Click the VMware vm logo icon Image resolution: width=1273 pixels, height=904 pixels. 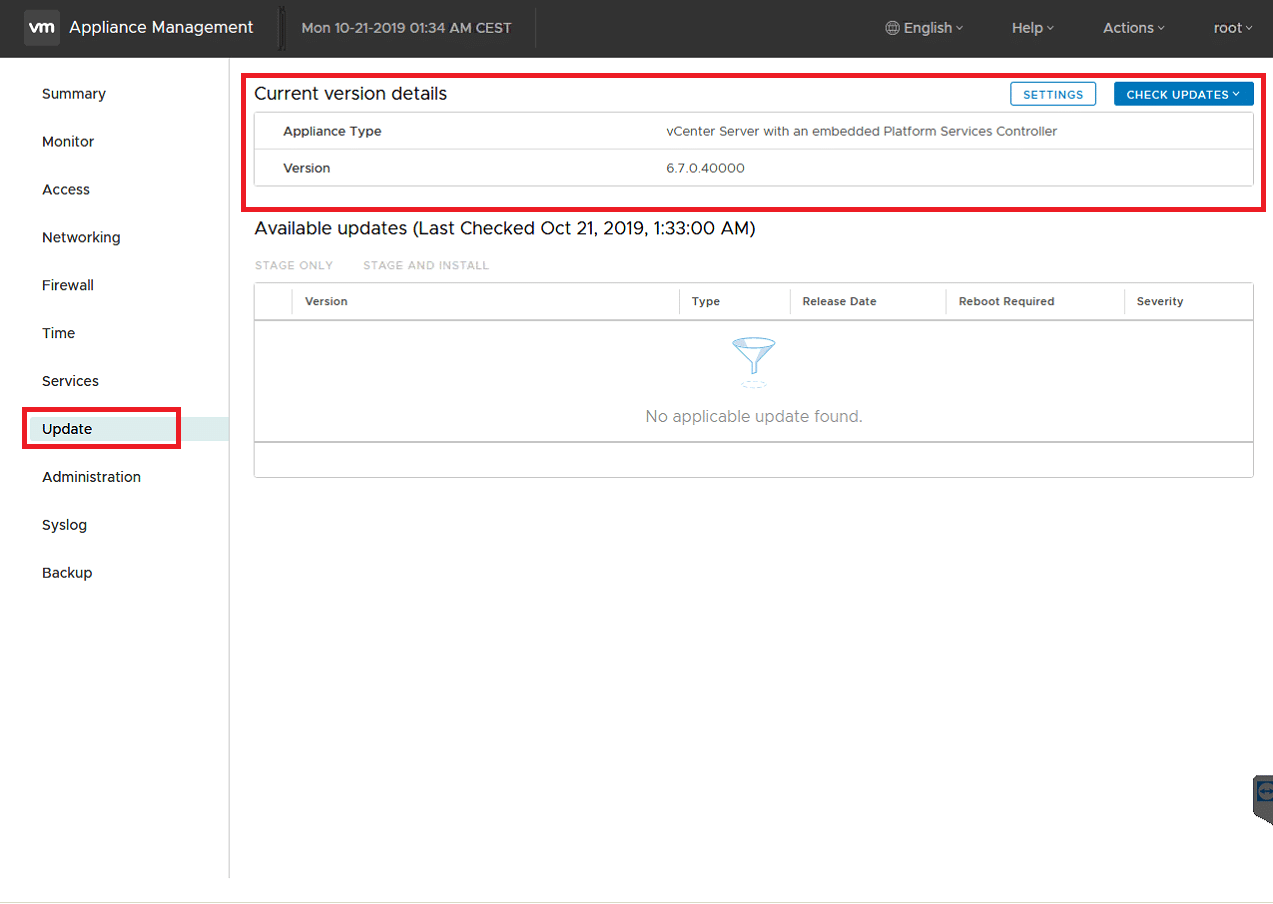click(42, 28)
